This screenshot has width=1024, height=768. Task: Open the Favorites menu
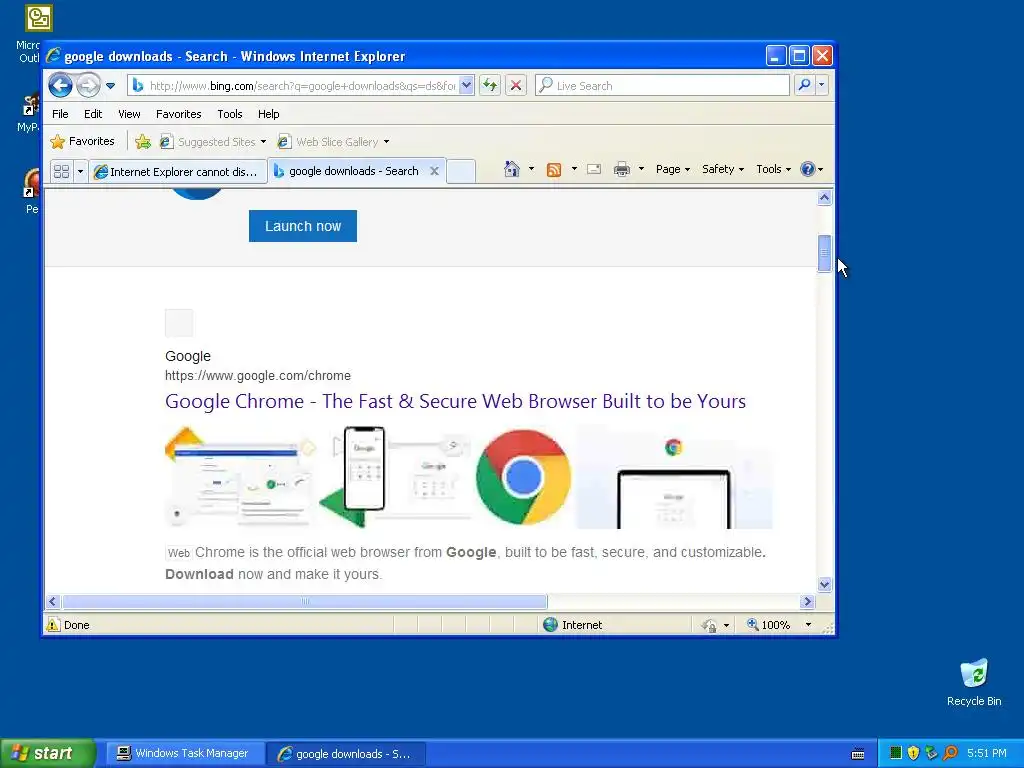point(178,114)
